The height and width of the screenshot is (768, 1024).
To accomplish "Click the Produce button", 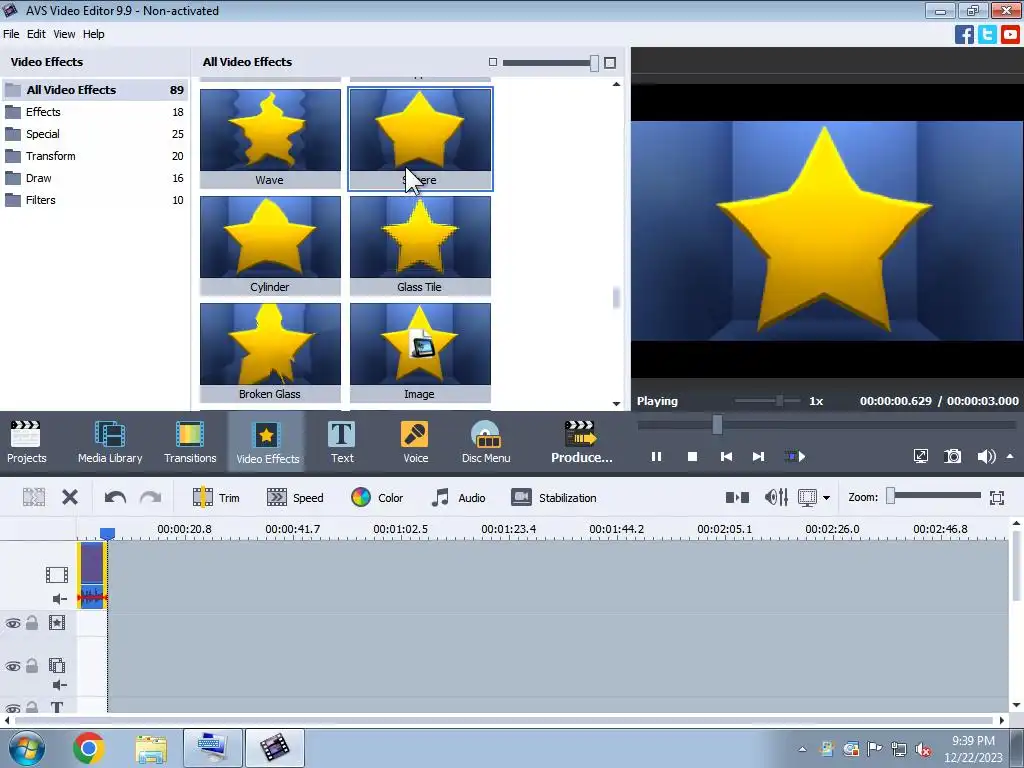I will [581, 442].
